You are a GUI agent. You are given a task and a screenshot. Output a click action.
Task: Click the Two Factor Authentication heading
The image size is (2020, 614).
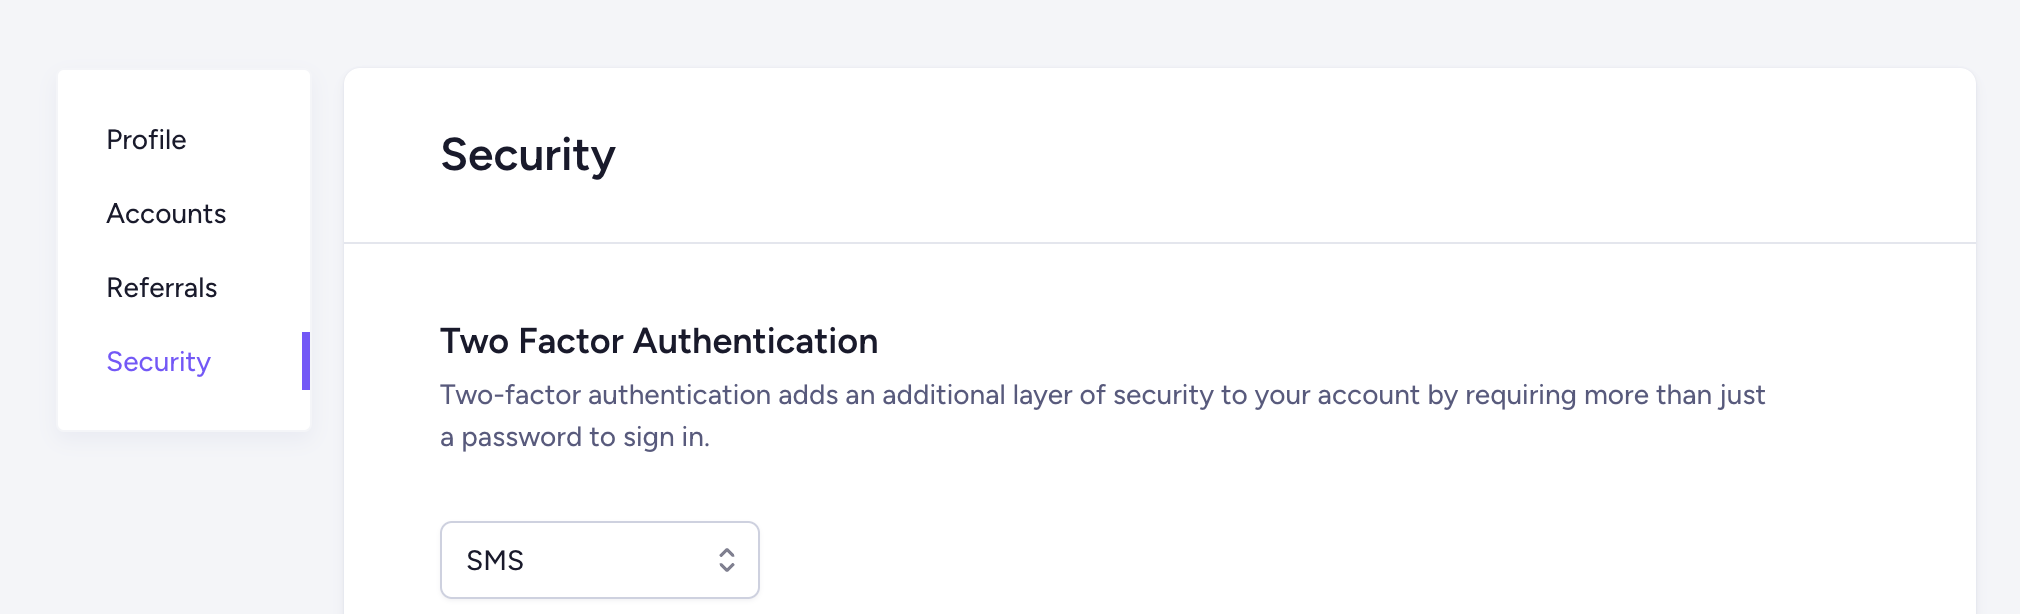click(x=658, y=341)
